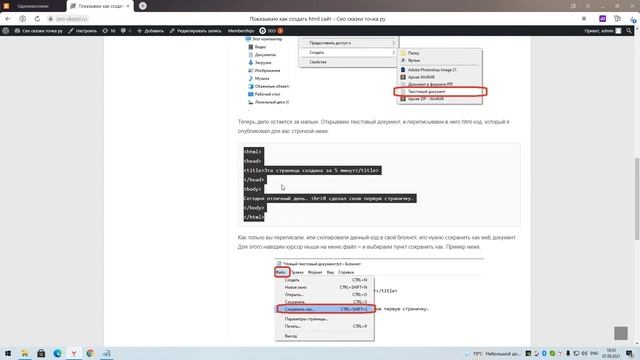640x360 pixels.
Task: Switch to the Одноклассники tab
Action: click(33, 6)
